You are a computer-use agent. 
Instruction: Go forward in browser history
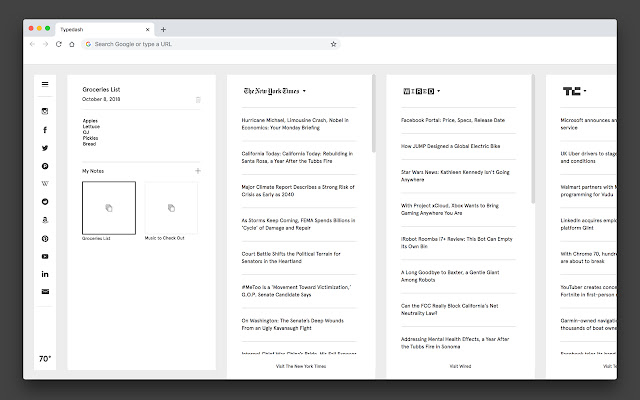pyautogui.click(x=45, y=44)
